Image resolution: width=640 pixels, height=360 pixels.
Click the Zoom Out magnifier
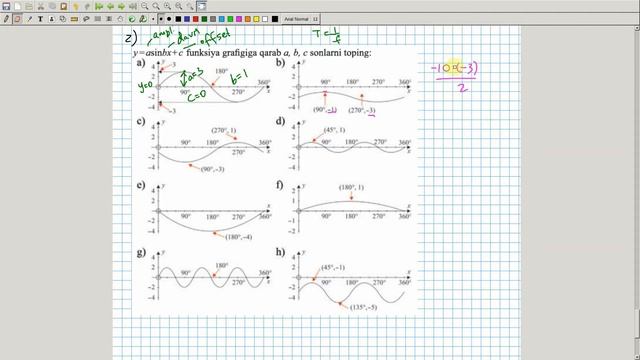tap(145, 7)
